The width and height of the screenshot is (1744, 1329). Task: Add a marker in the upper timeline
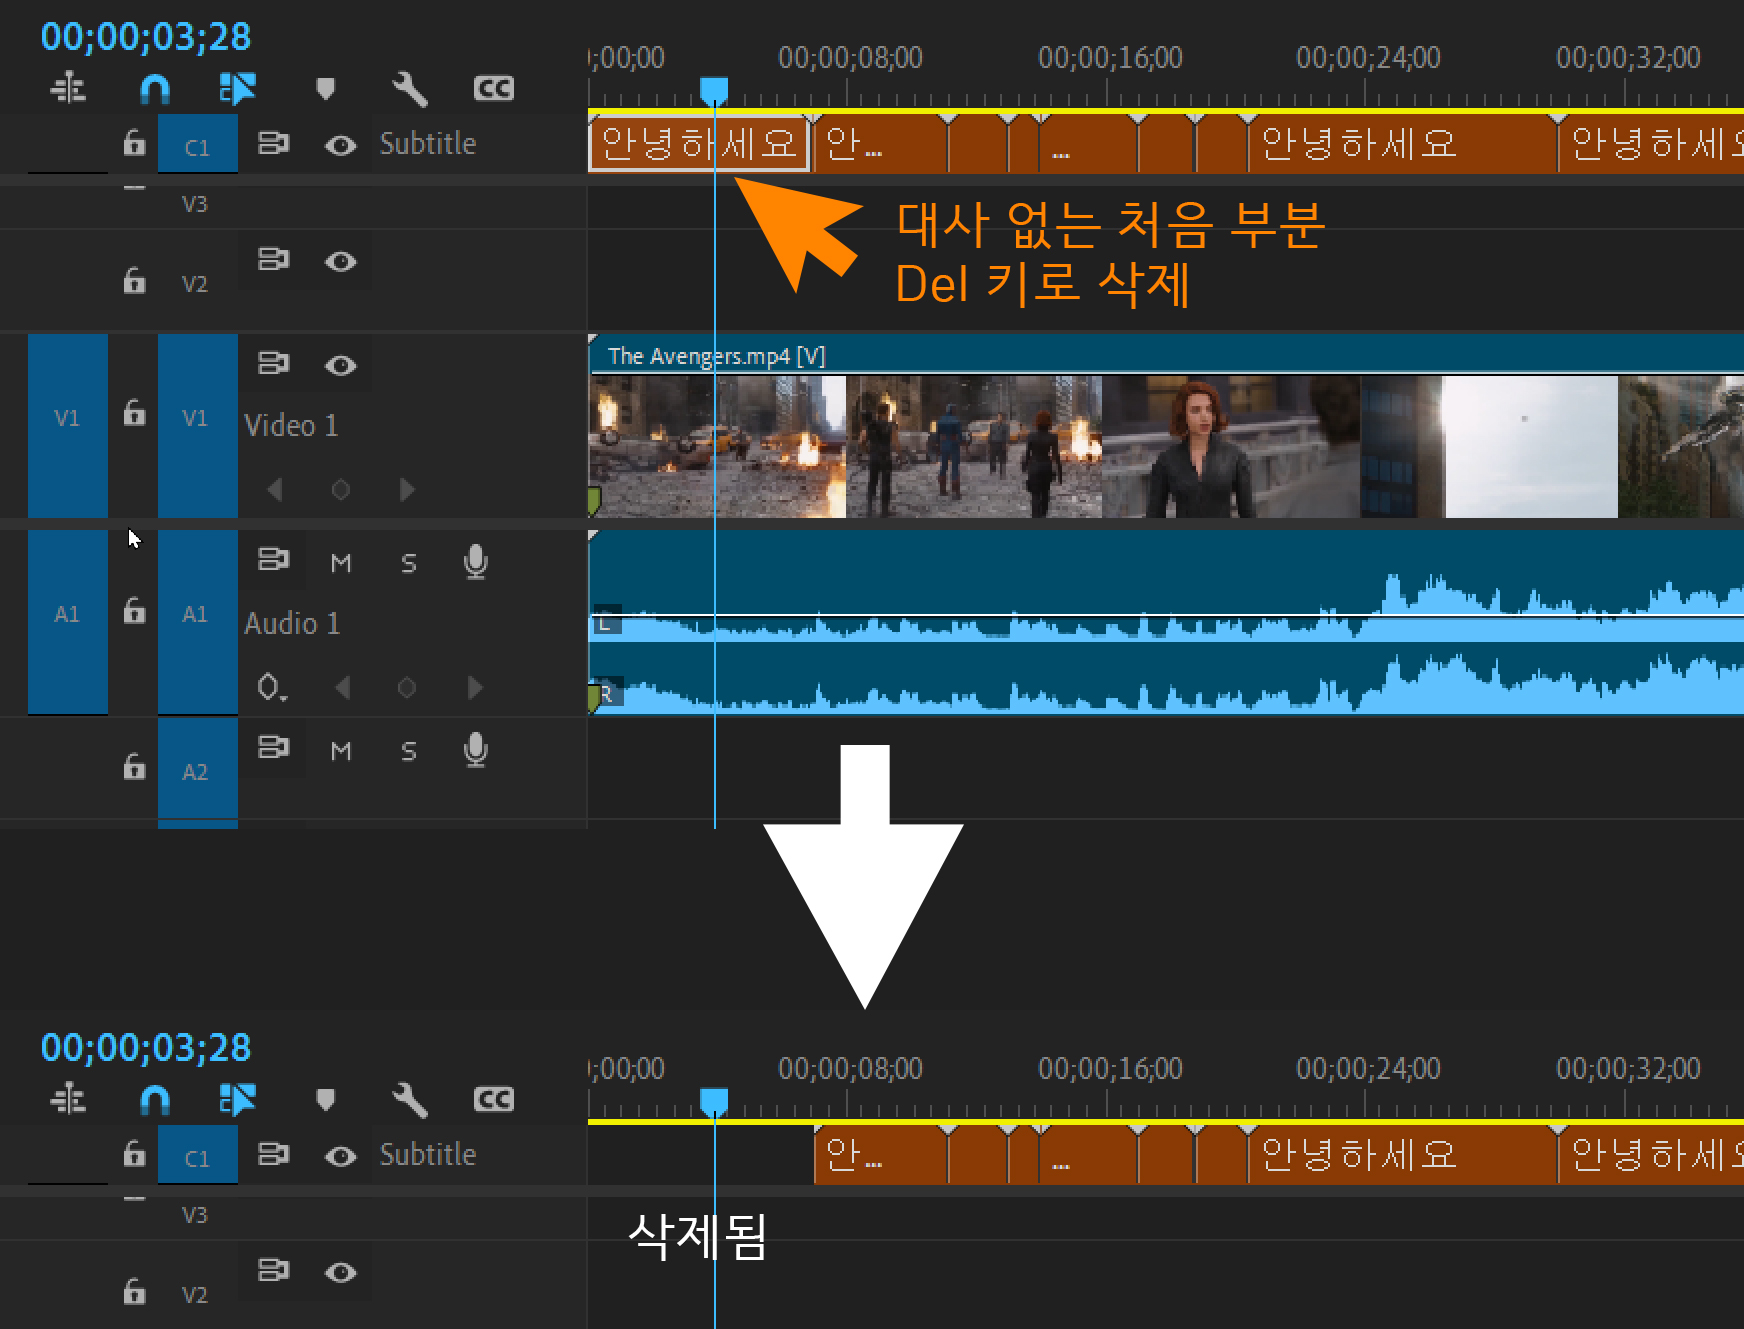click(x=325, y=89)
